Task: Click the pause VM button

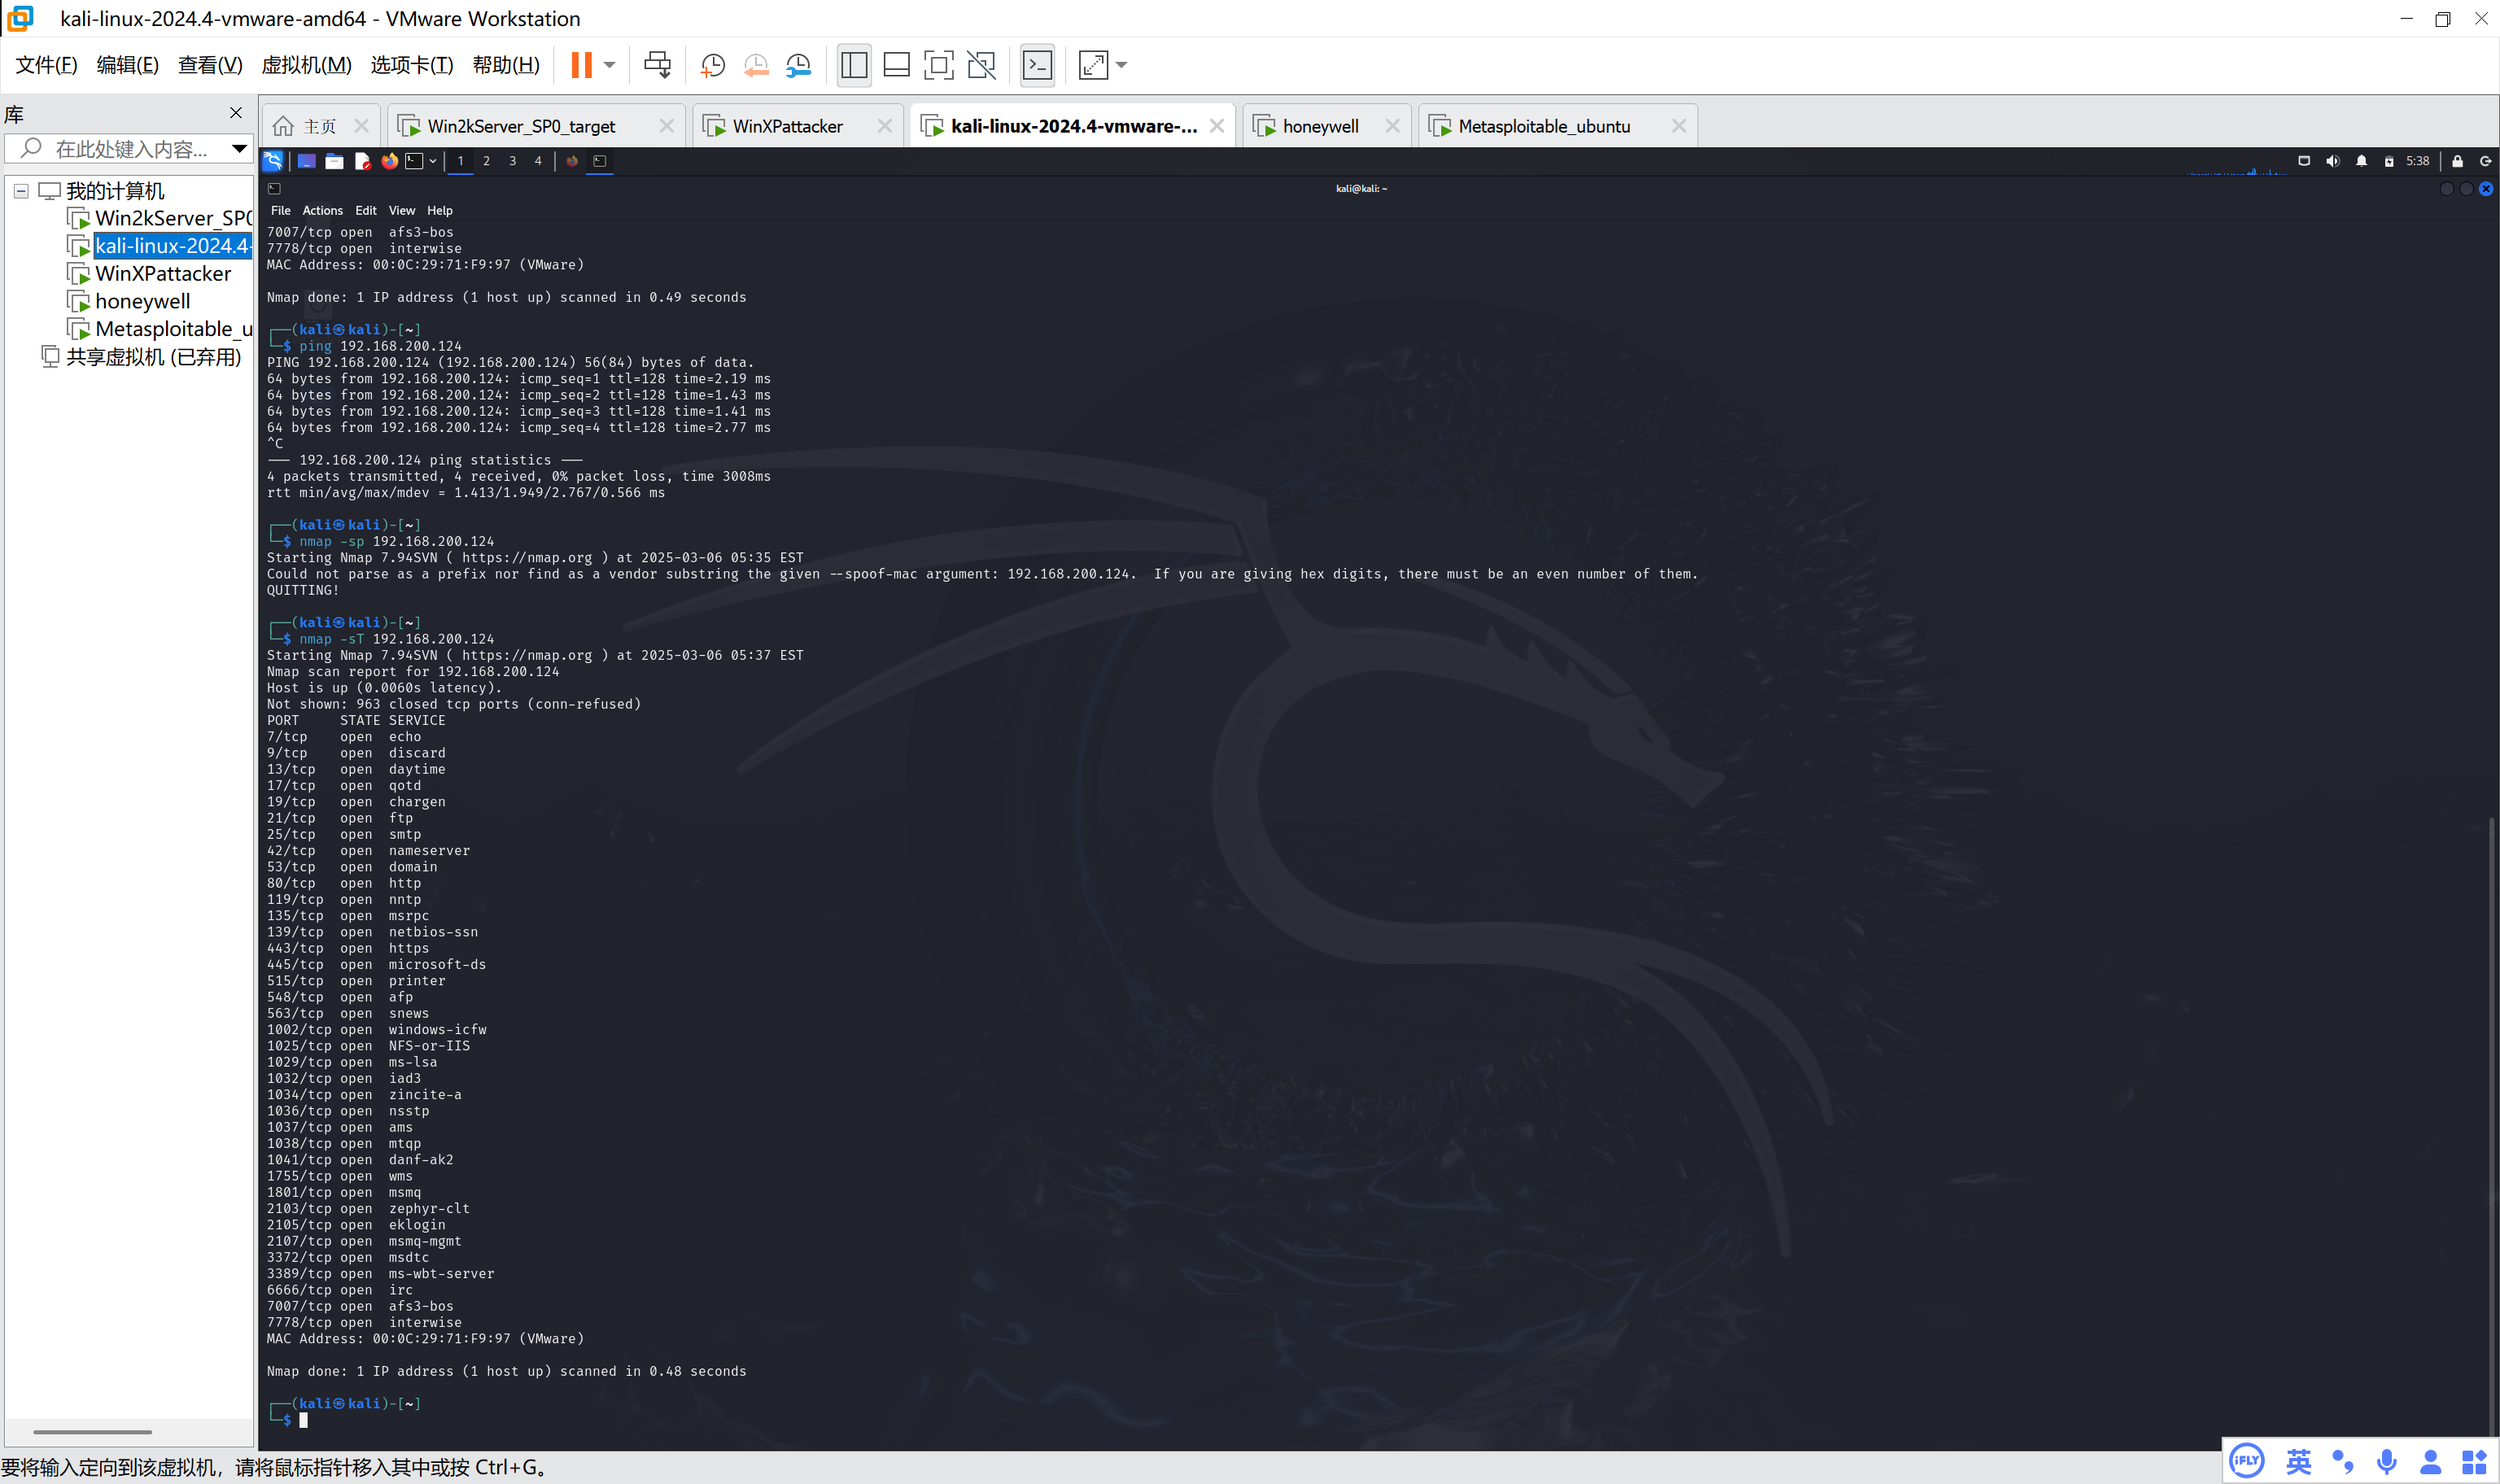Action: [x=581, y=65]
